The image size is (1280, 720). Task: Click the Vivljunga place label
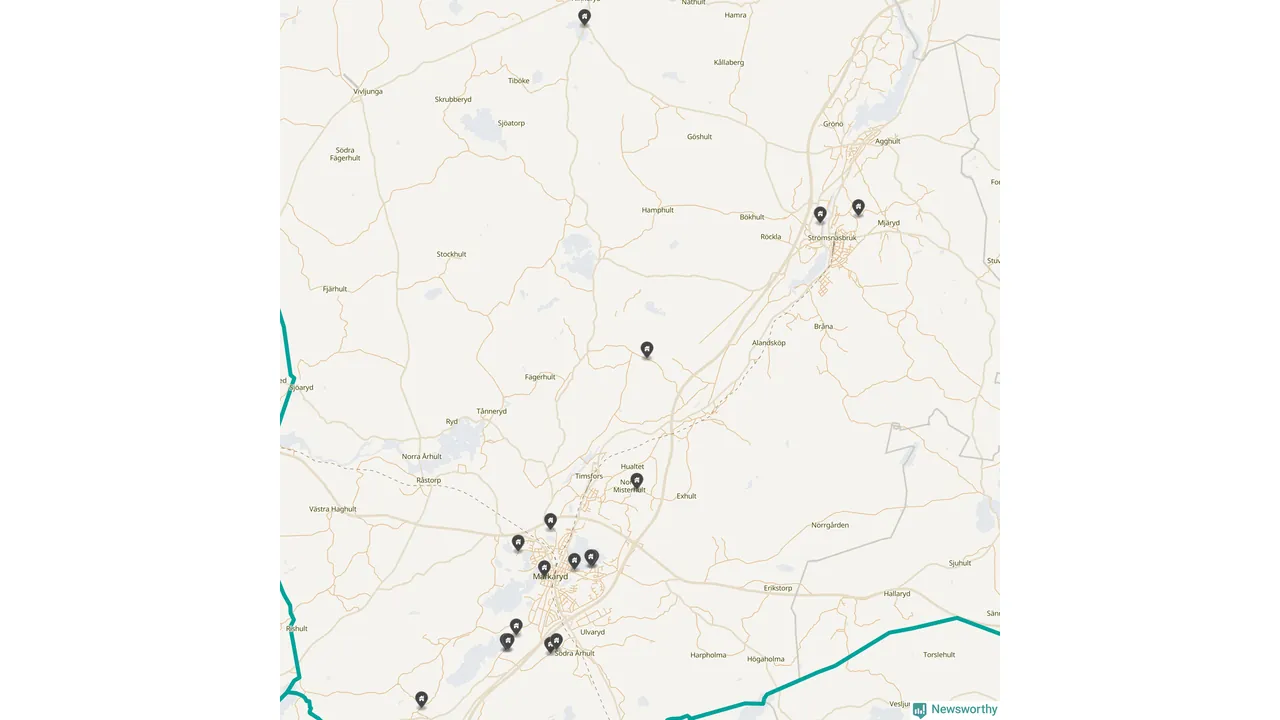click(x=368, y=91)
